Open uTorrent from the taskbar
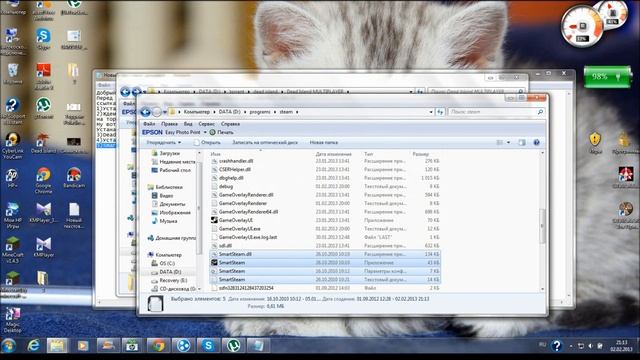 (233, 346)
